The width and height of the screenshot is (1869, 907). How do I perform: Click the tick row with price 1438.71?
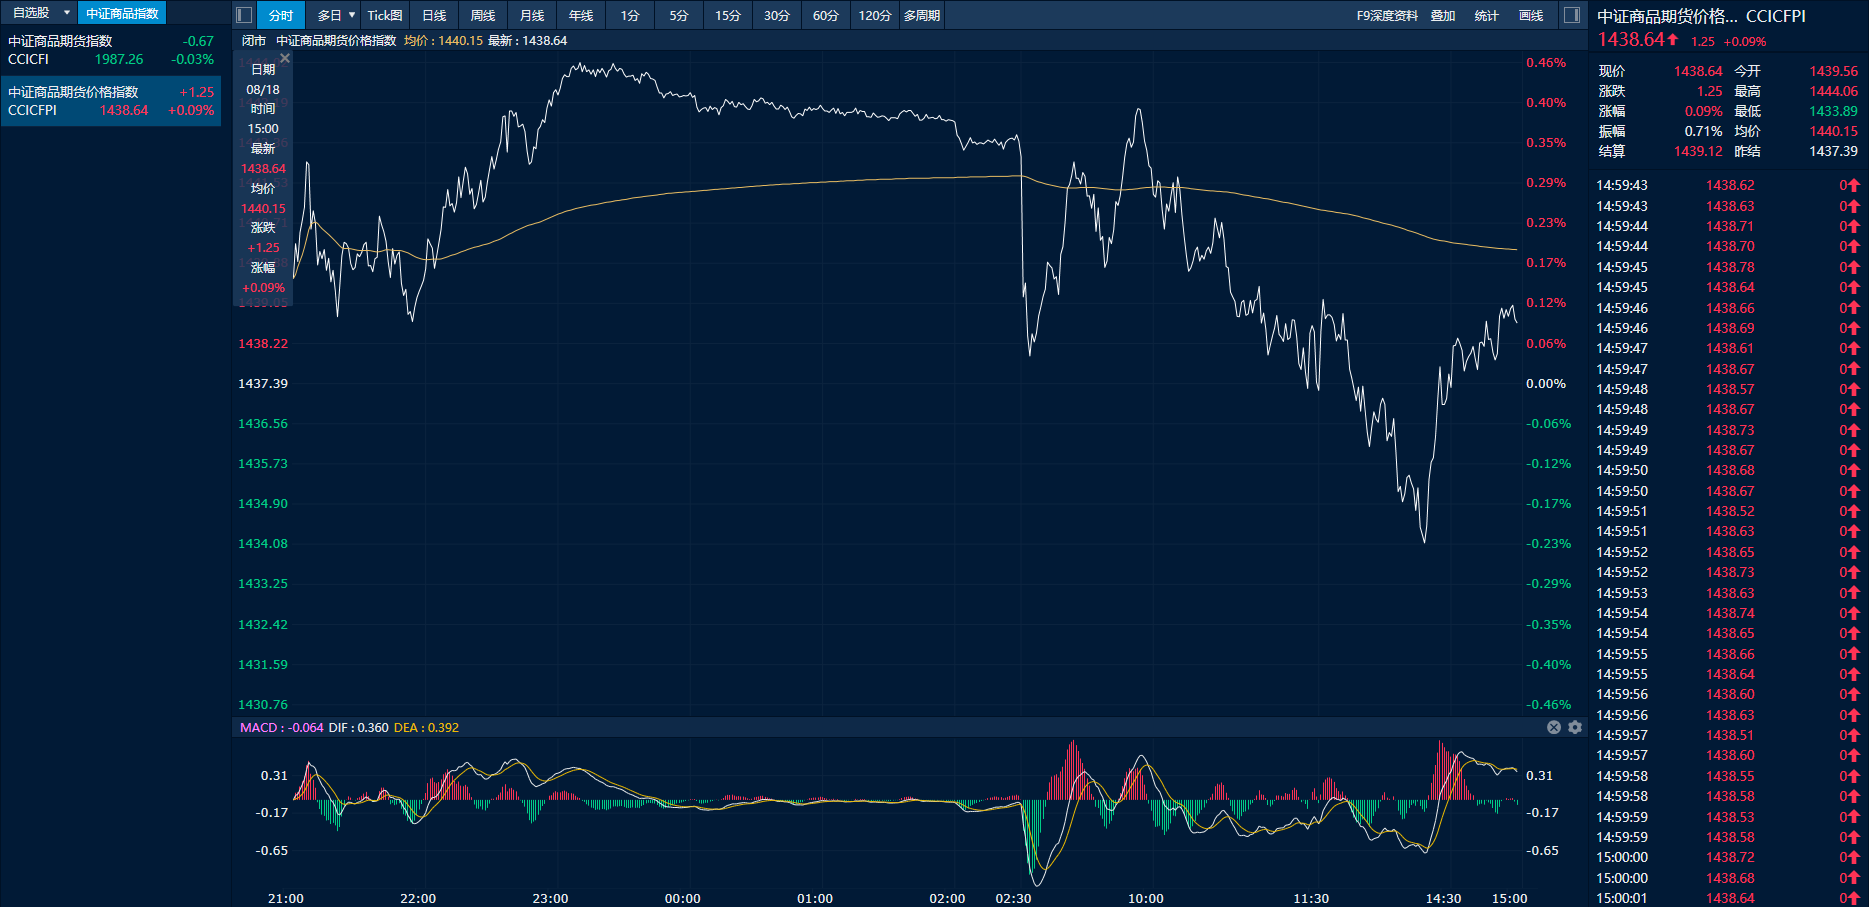click(x=1727, y=226)
